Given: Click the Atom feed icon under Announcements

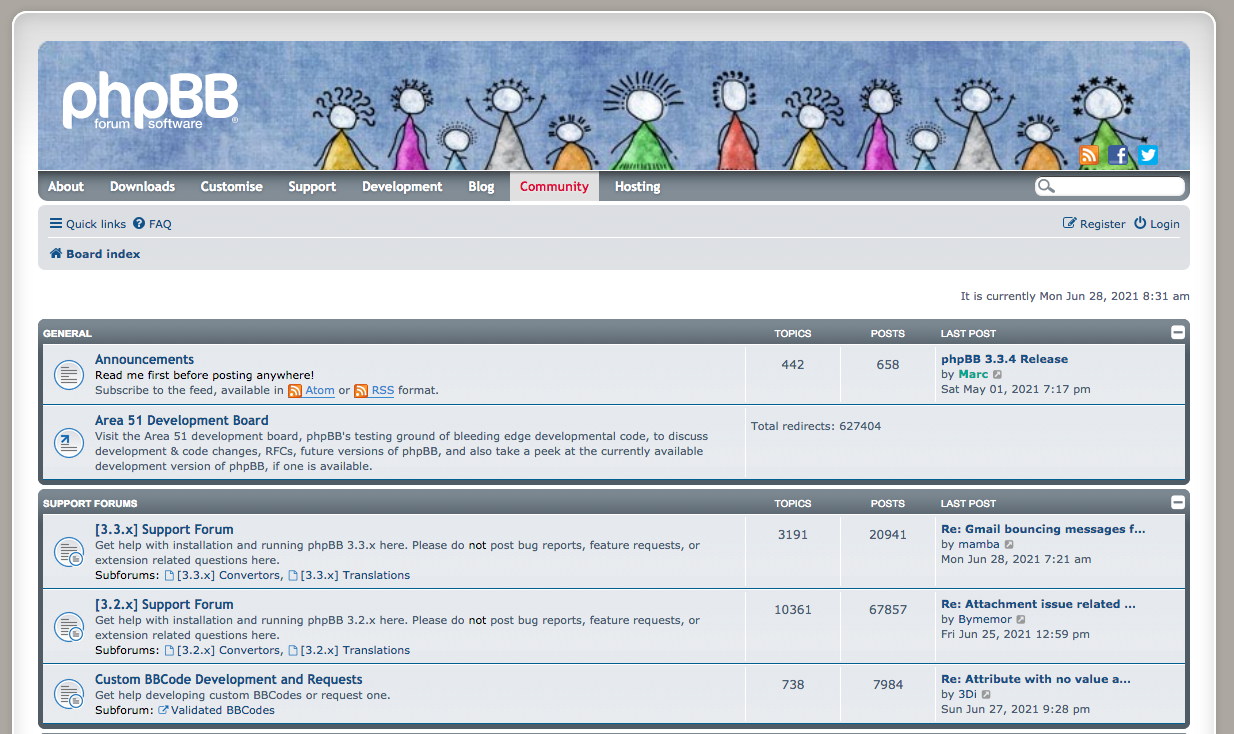Looking at the screenshot, I should 295,391.
